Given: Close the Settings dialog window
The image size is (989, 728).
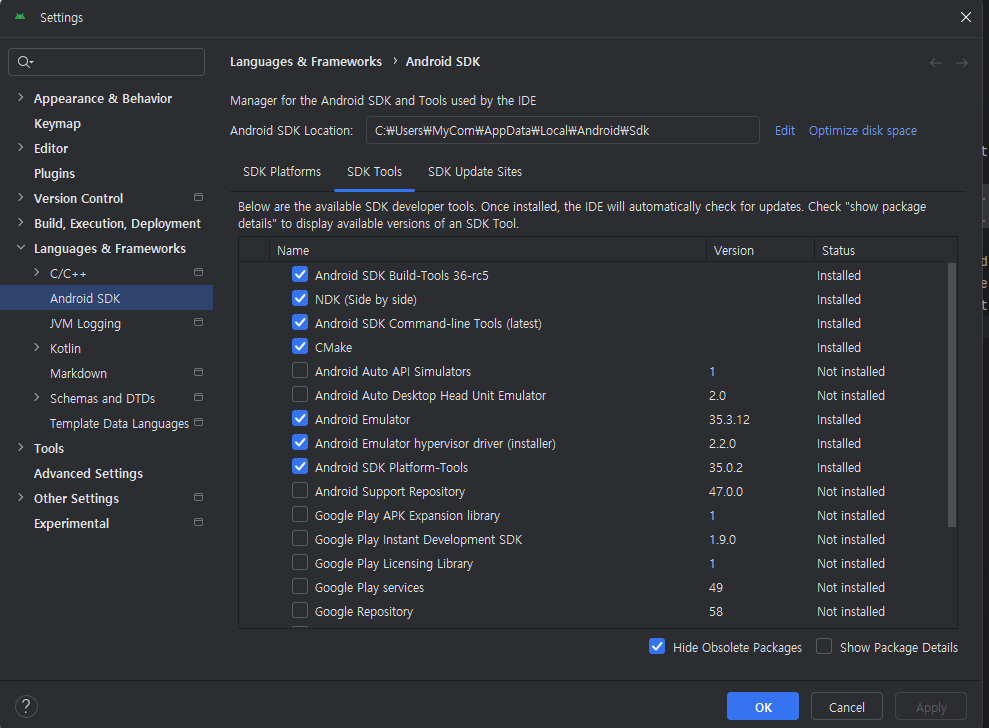Looking at the screenshot, I should 966,17.
